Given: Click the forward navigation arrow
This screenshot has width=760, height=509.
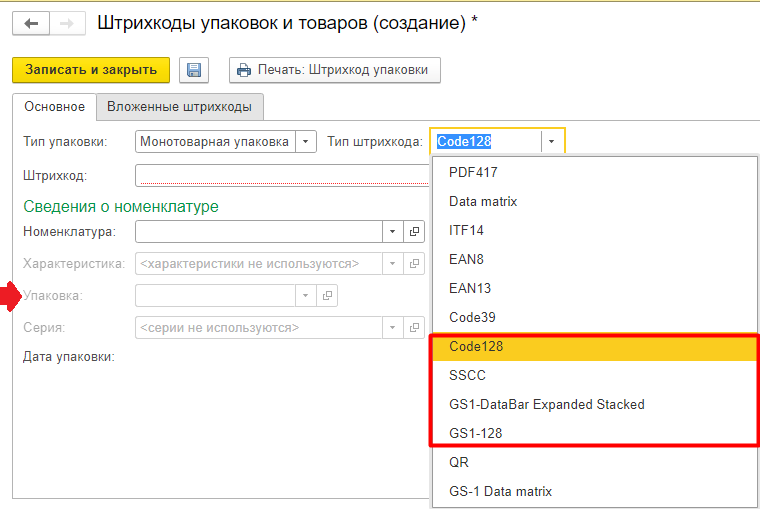Looking at the screenshot, I should tap(67, 22).
